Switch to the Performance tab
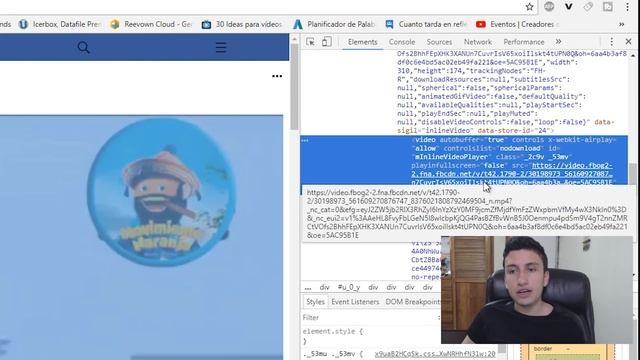 [x=524, y=42]
